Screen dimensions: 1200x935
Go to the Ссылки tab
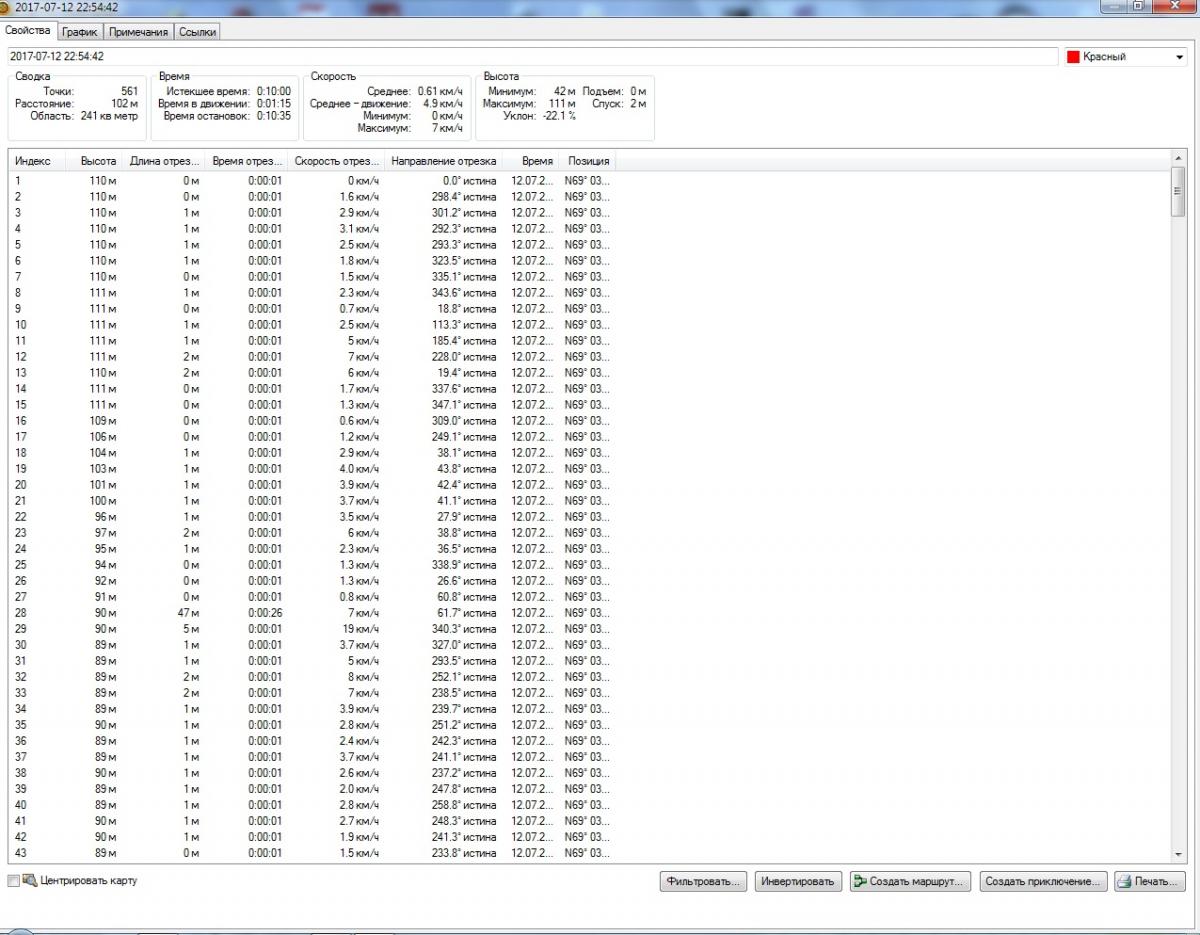[x=196, y=32]
